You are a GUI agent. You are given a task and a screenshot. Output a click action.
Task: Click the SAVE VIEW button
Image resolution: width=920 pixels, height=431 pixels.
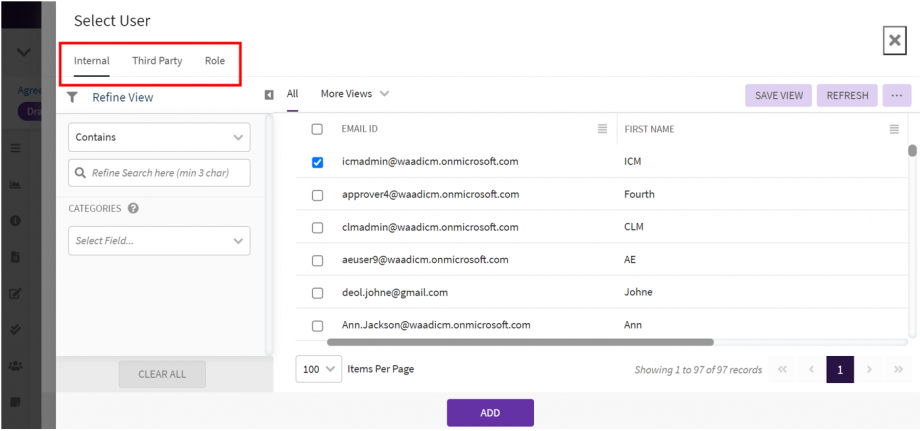pyautogui.click(x=778, y=95)
